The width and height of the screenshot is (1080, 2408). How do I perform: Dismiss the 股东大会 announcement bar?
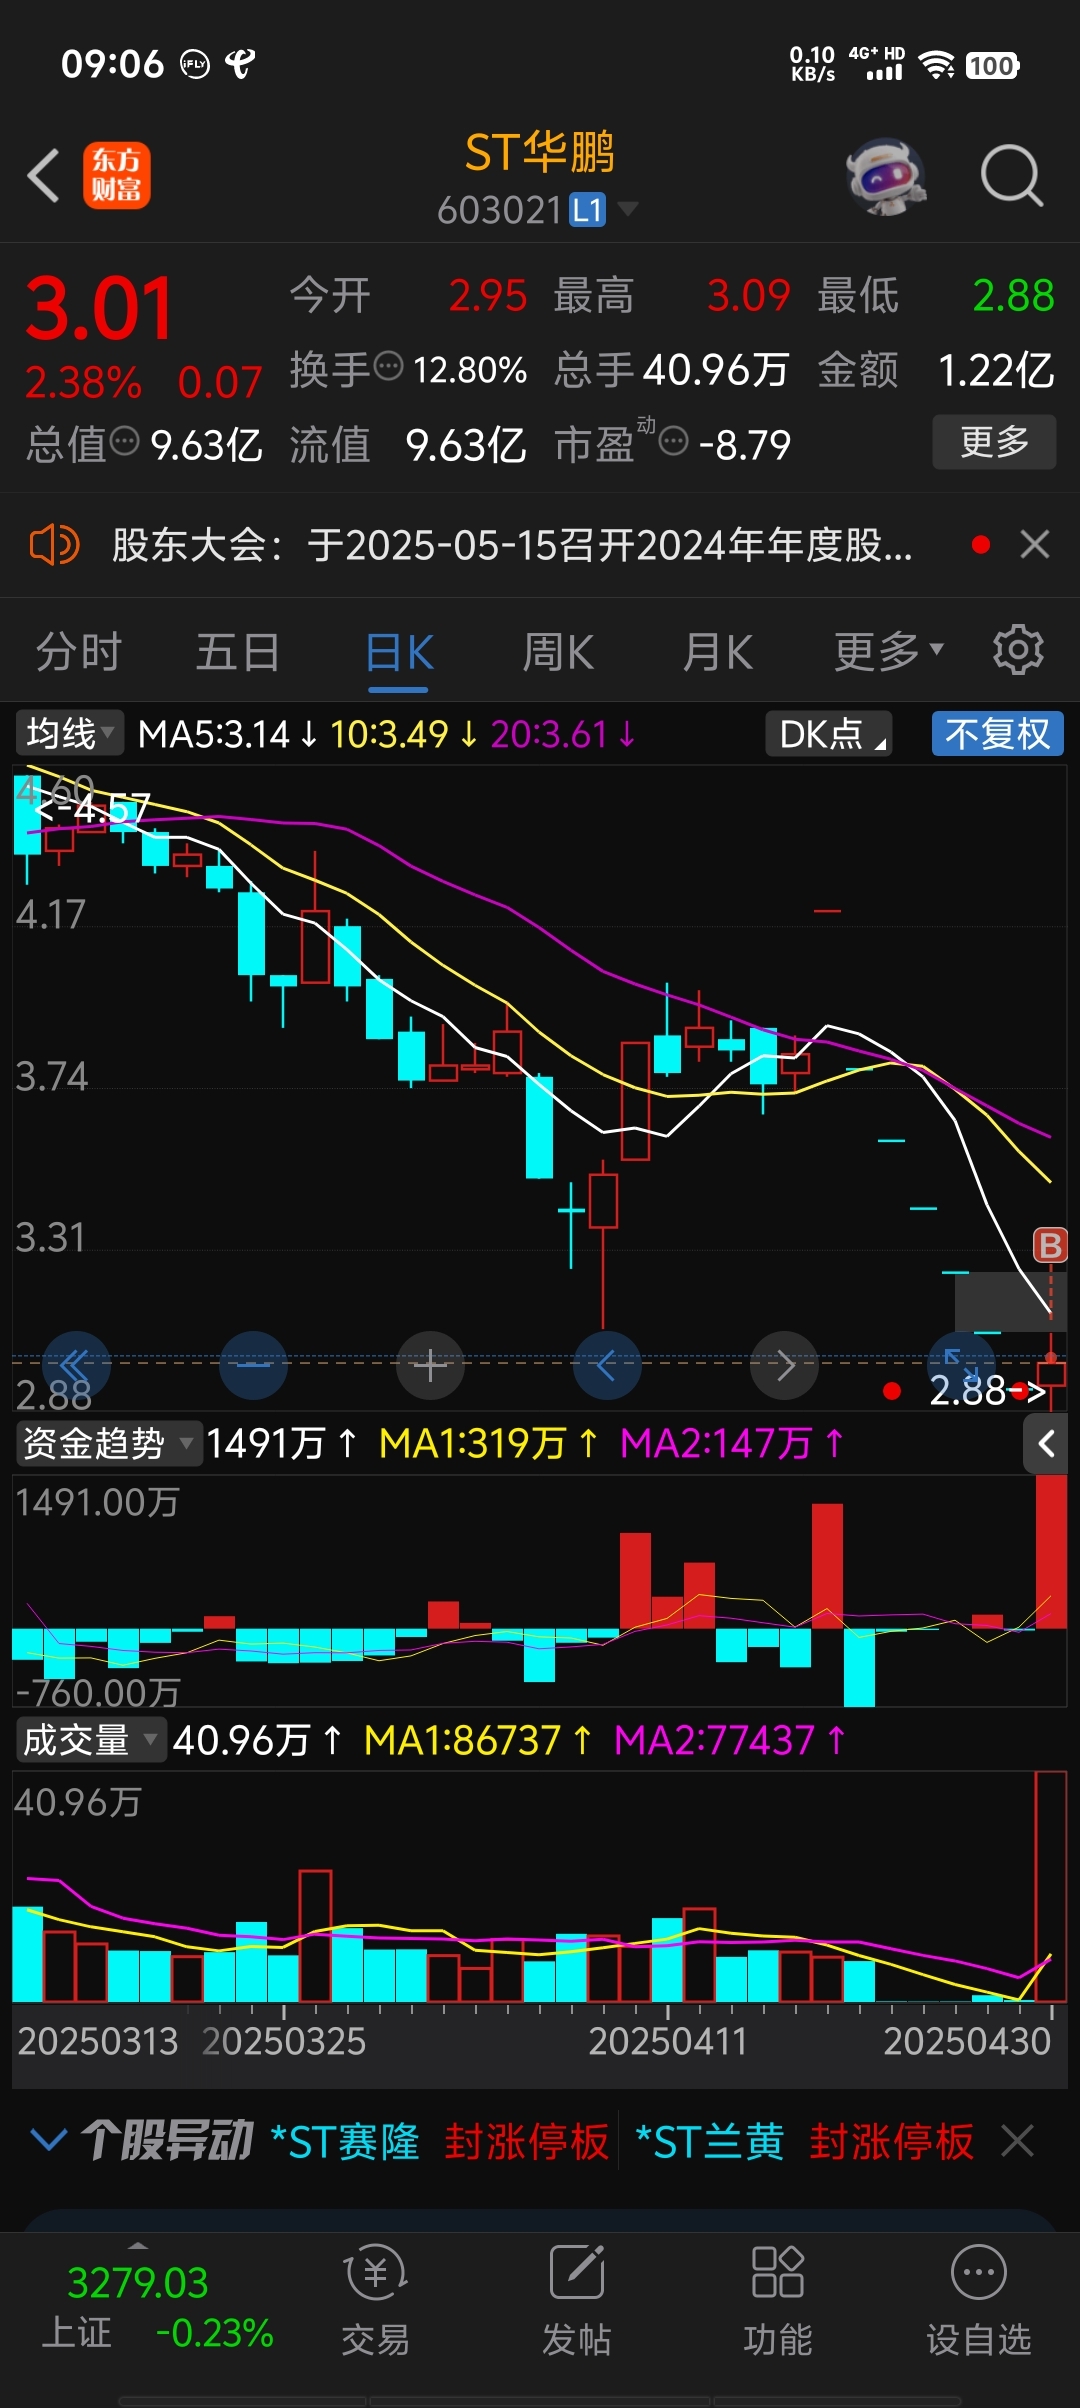pos(1035,545)
